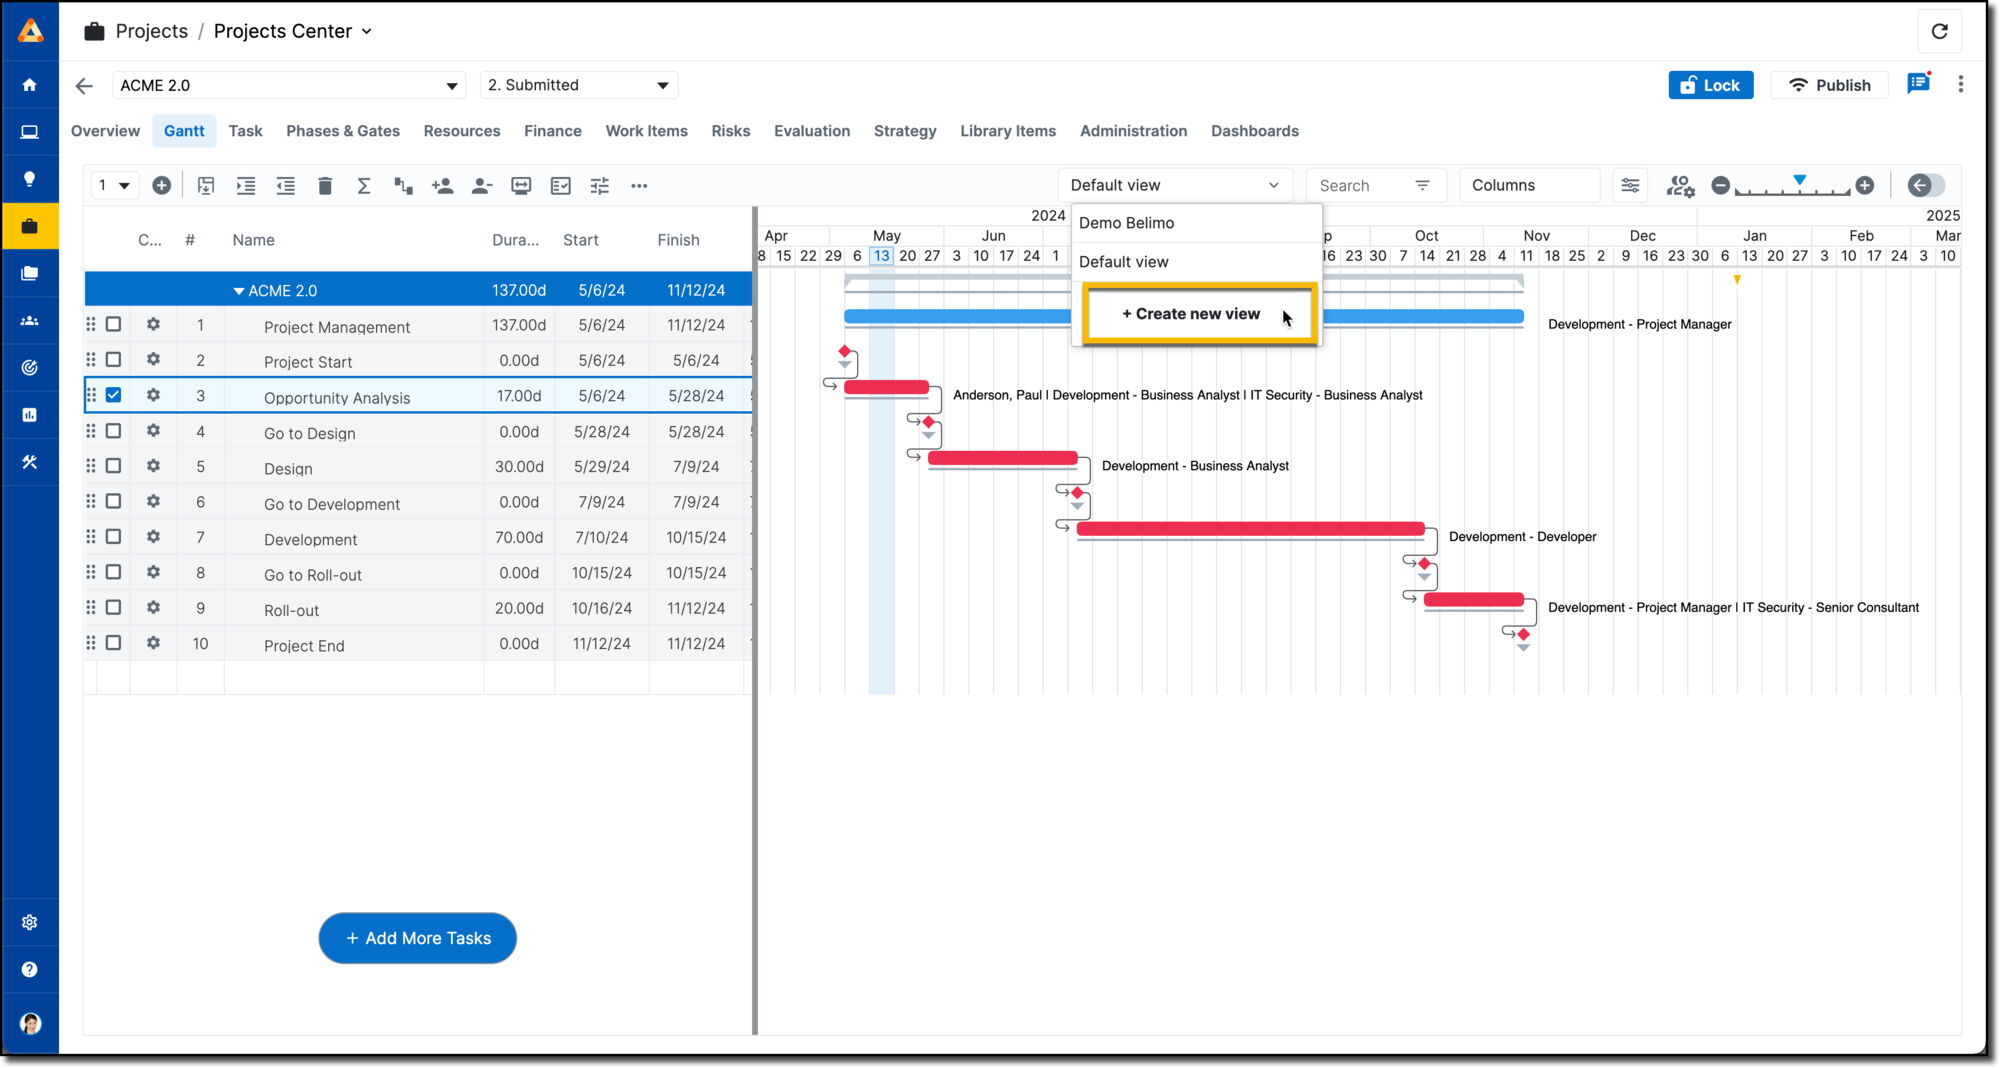Open the comments chat icon

(x=1917, y=84)
